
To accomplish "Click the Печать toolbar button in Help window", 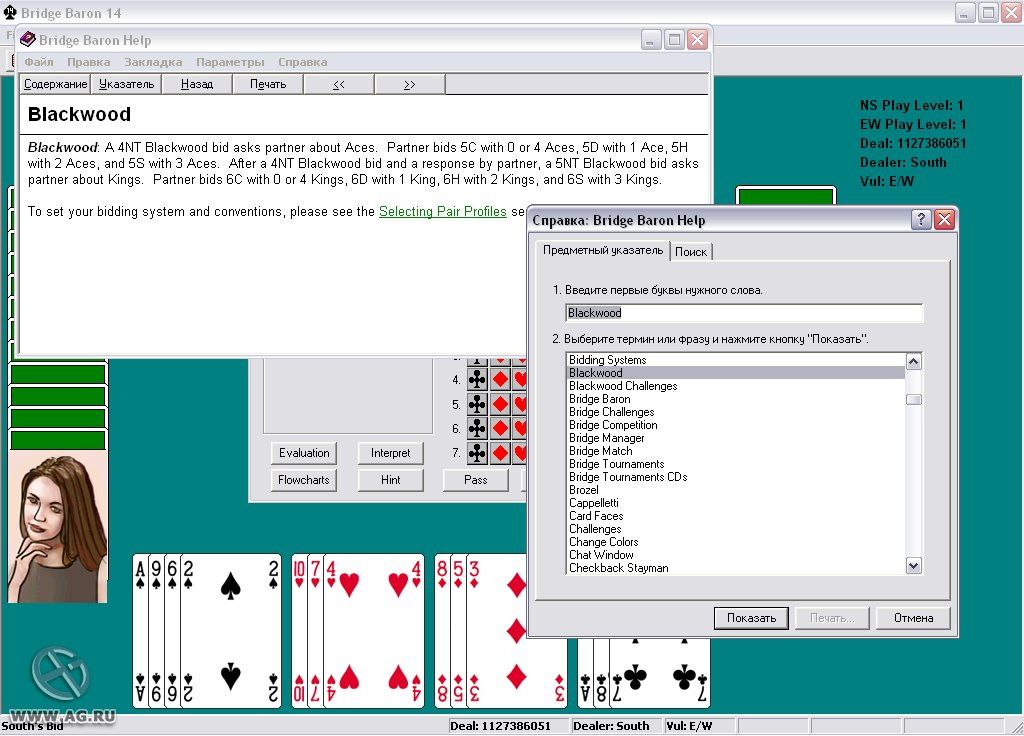I will point(268,84).
